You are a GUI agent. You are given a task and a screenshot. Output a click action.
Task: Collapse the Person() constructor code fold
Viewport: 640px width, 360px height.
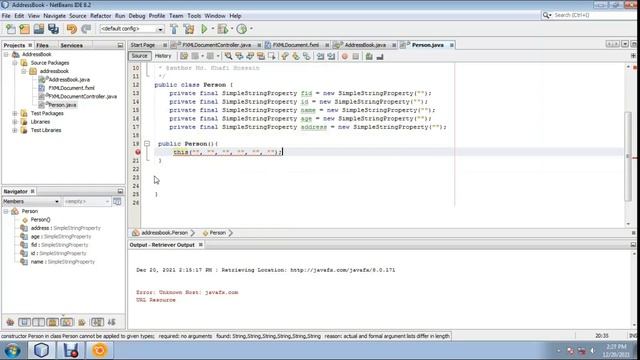click(147, 144)
